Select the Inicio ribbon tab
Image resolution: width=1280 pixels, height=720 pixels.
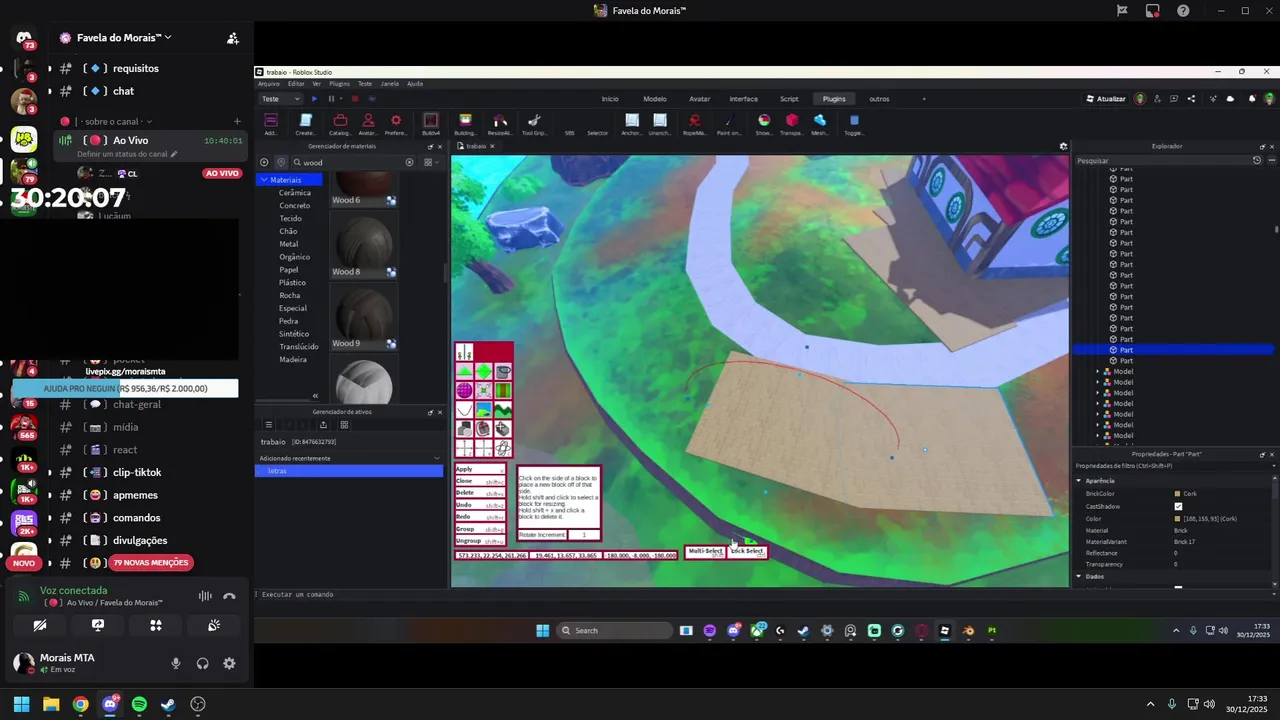coord(610,99)
